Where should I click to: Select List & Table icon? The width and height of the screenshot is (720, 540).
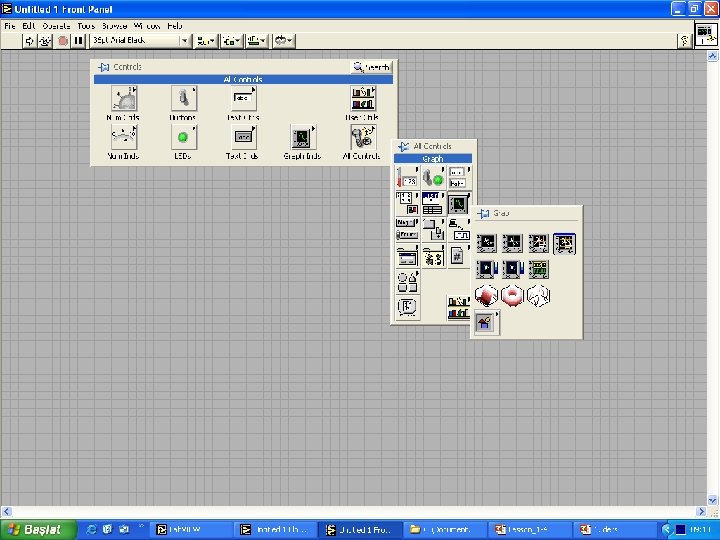[433, 203]
